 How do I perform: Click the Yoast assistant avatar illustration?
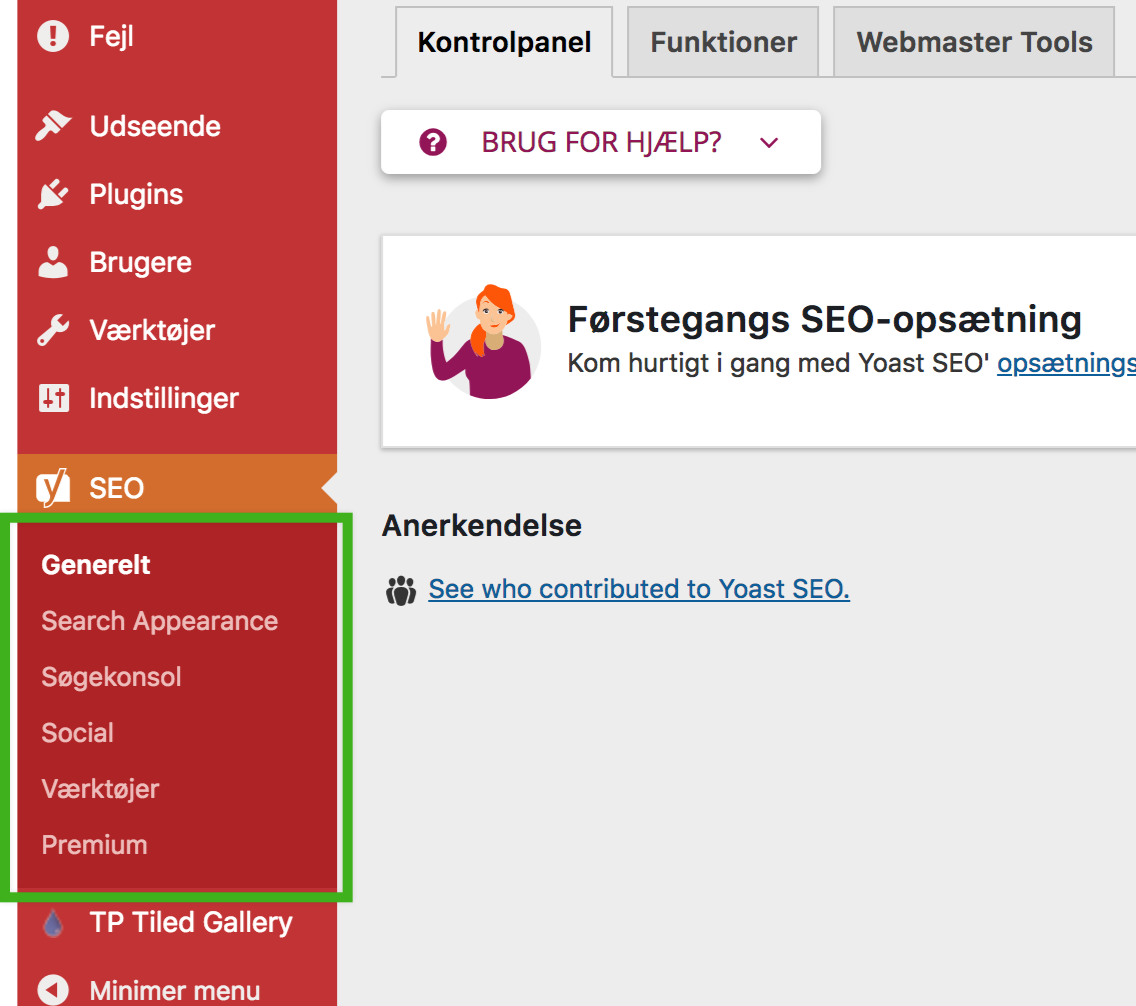pyautogui.click(x=483, y=341)
